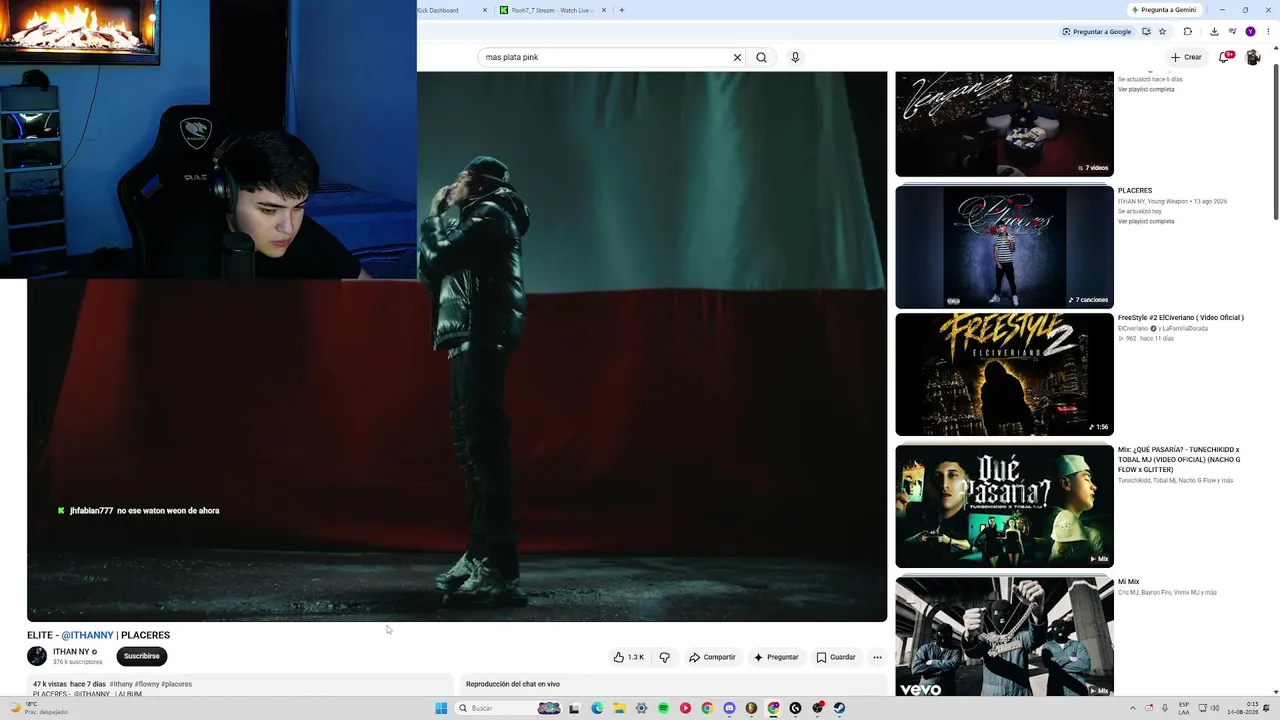This screenshot has width=1280, height=720.
Task: Open FreeStyle #2 ElCiveriano video title
Action: point(1181,318)
